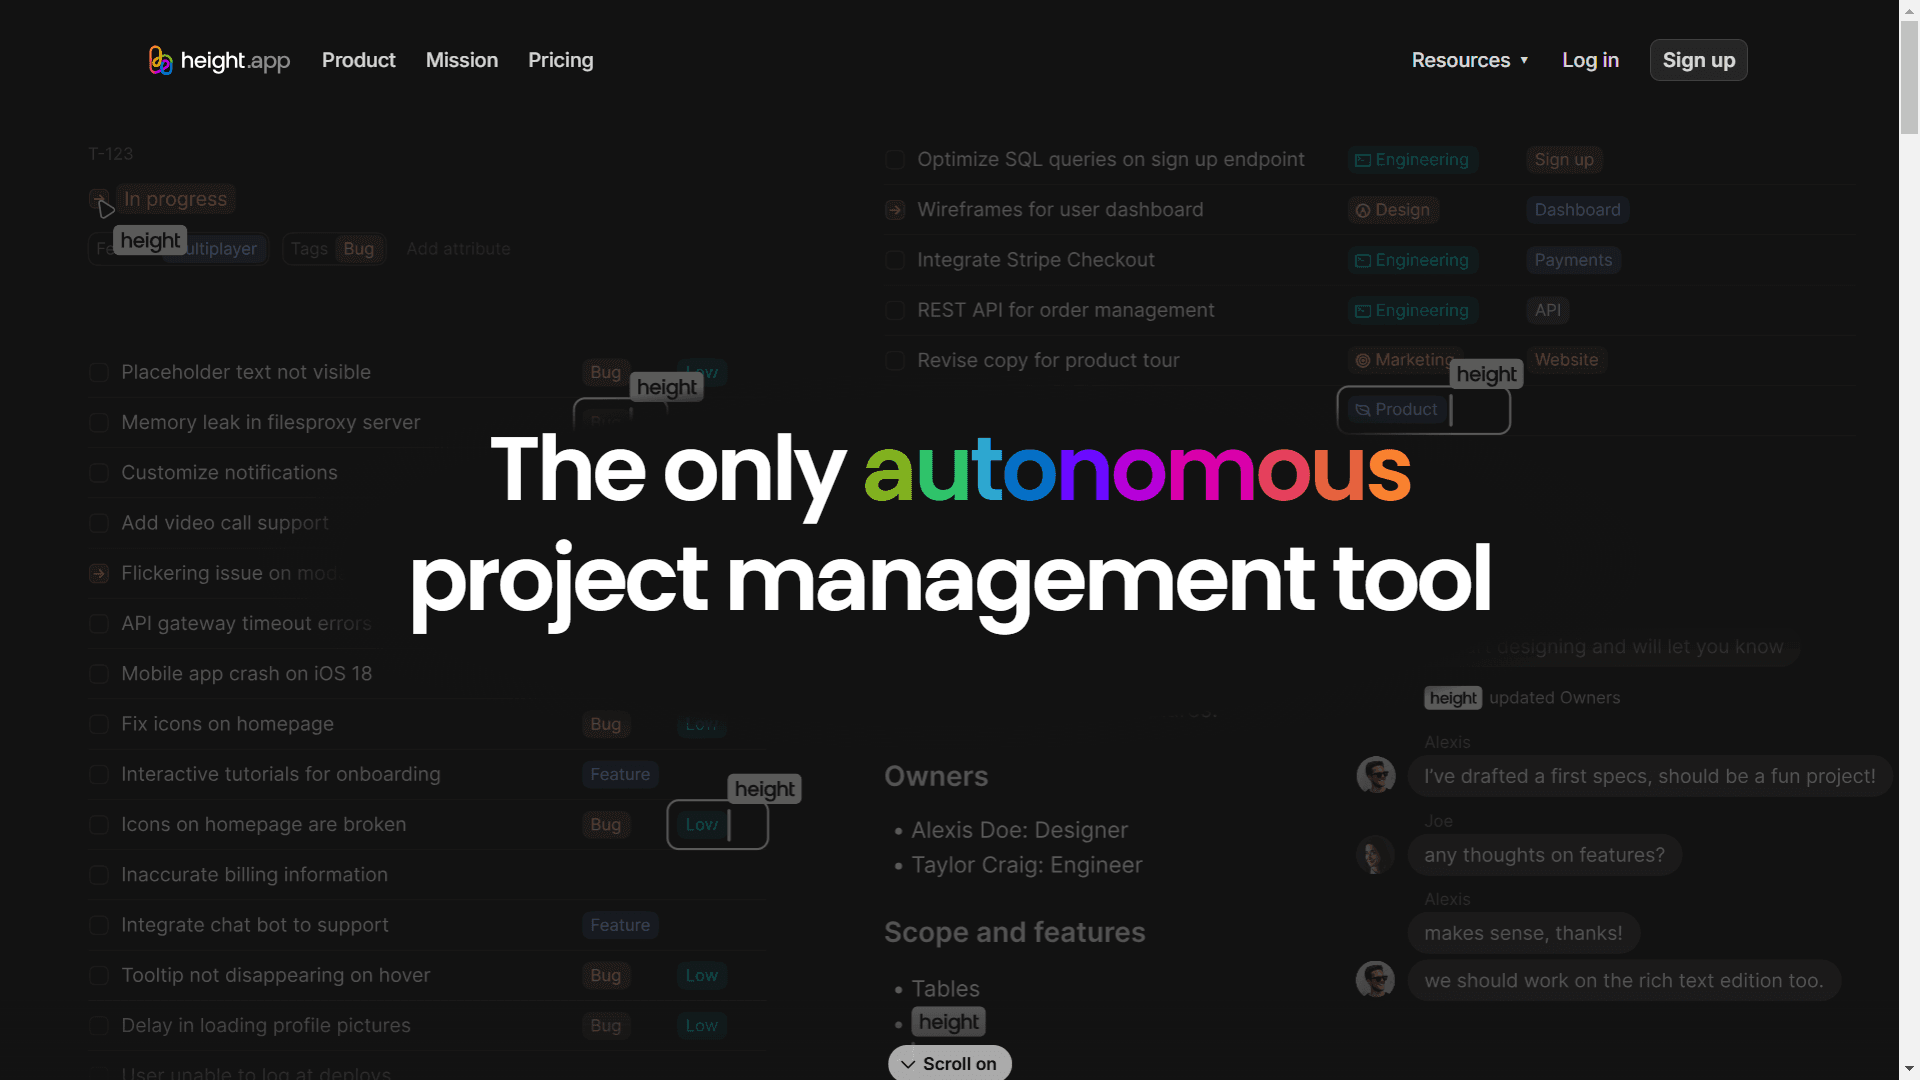Screen dimensions: 1920x1080
Task: Click the height.app logo icon
Action: pyautogui.click(x=160, y=60)
